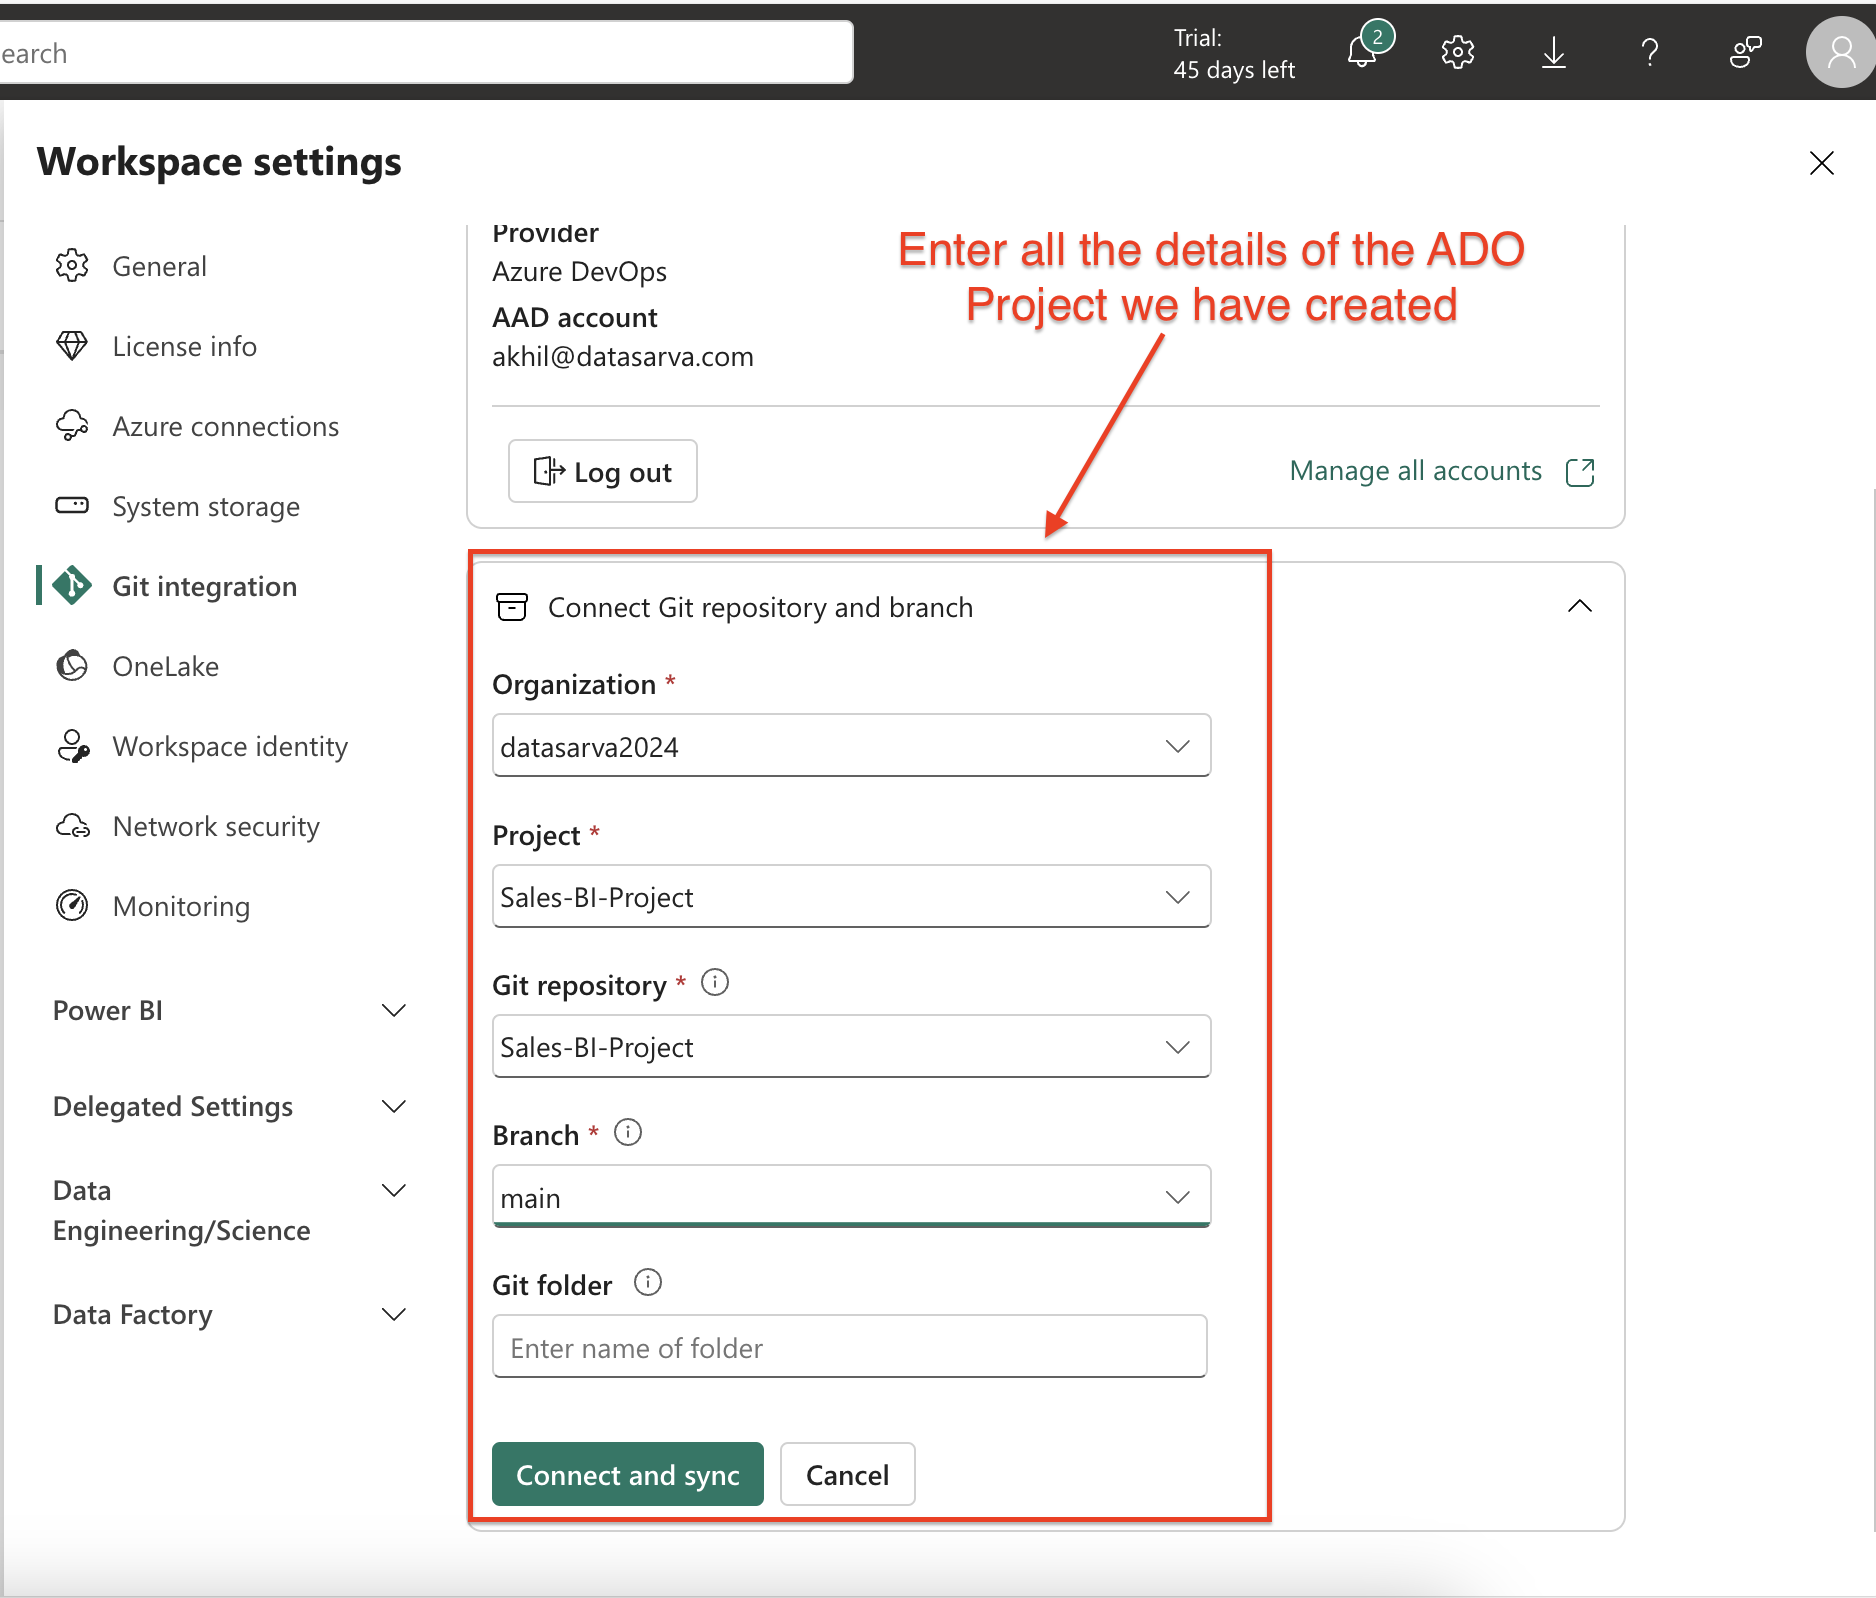Open the Git repository dropdown

pos(851,1046)
